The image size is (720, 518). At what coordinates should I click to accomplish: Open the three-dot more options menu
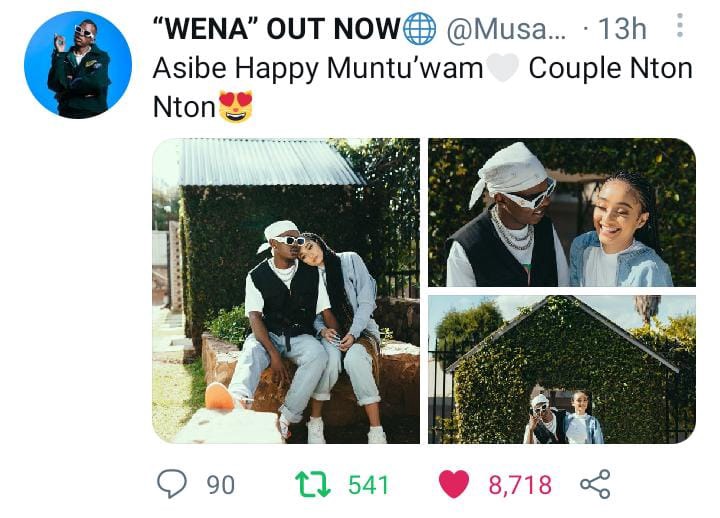680,25
